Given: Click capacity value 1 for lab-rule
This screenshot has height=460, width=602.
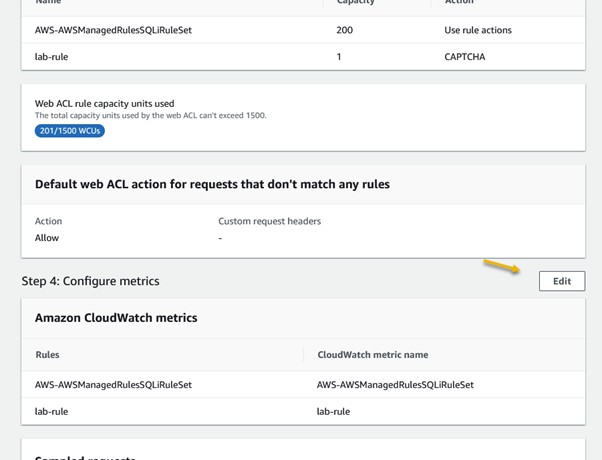Looking at the screenshot, I should pos(339,57).
